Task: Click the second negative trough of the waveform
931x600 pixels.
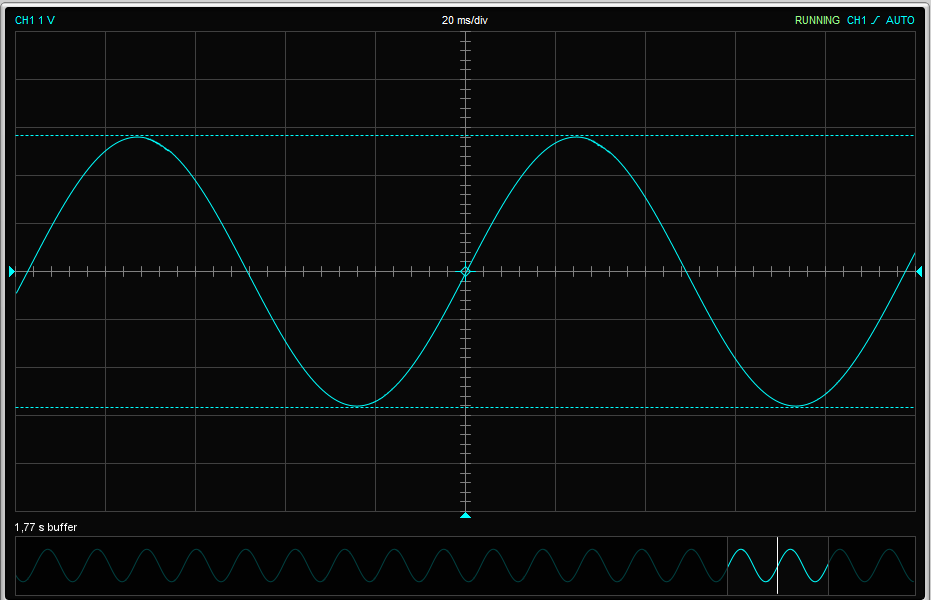Action: [797, 406]
